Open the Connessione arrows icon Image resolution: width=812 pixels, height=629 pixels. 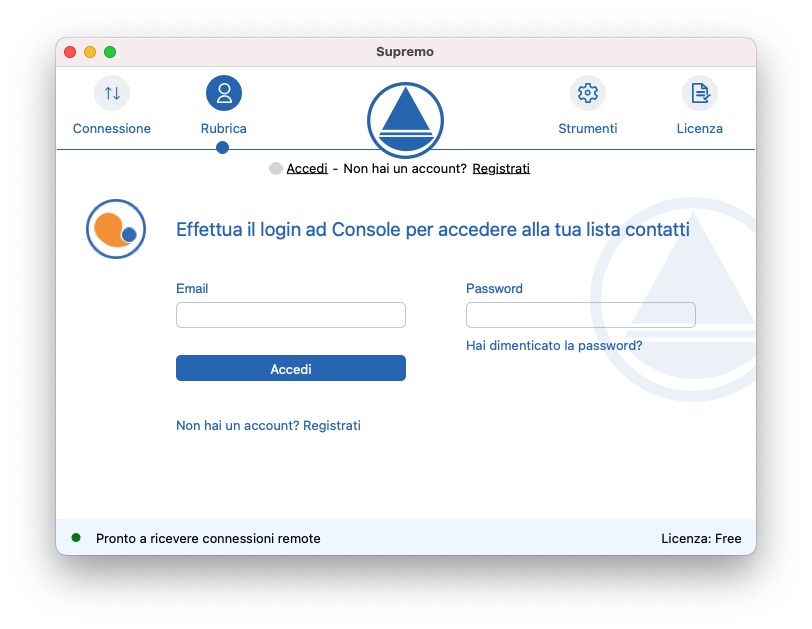tap(112, 93)
